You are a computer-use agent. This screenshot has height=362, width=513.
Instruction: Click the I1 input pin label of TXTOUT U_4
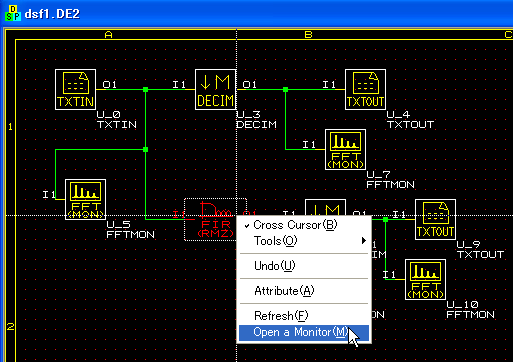(329, 84)
